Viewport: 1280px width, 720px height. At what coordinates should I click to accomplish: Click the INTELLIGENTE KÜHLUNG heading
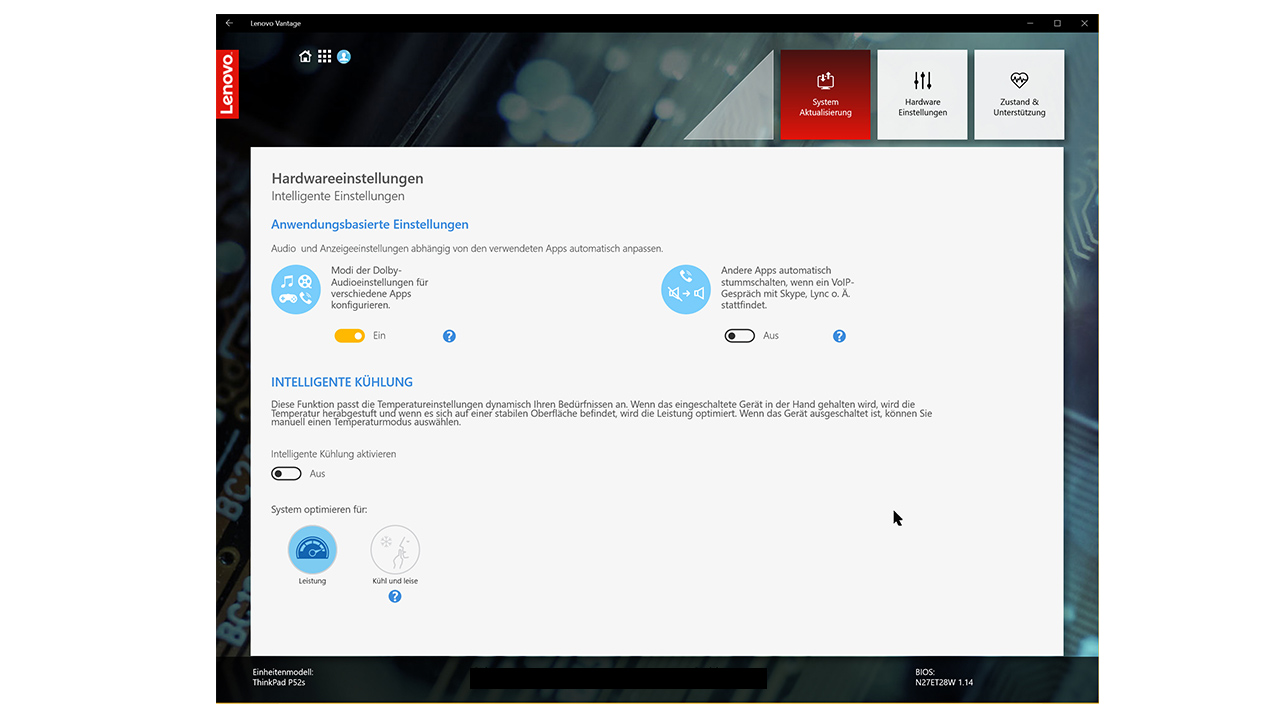click(x=342, y=382)
